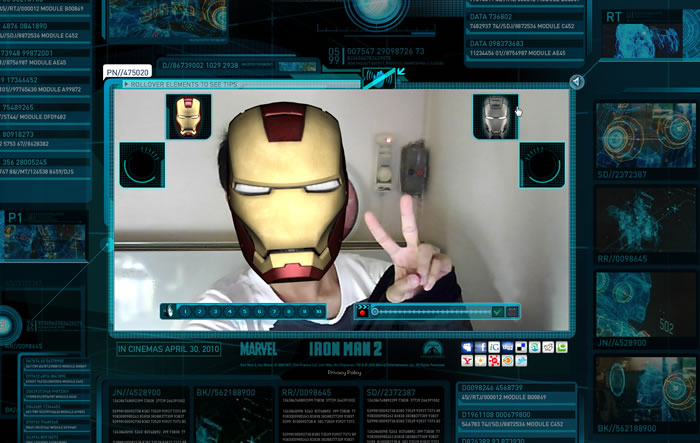Click the D//86739002 1029 2938 bar
This screenshot has width=700, height=443.
pyautogui.click(x=239, y=66)
